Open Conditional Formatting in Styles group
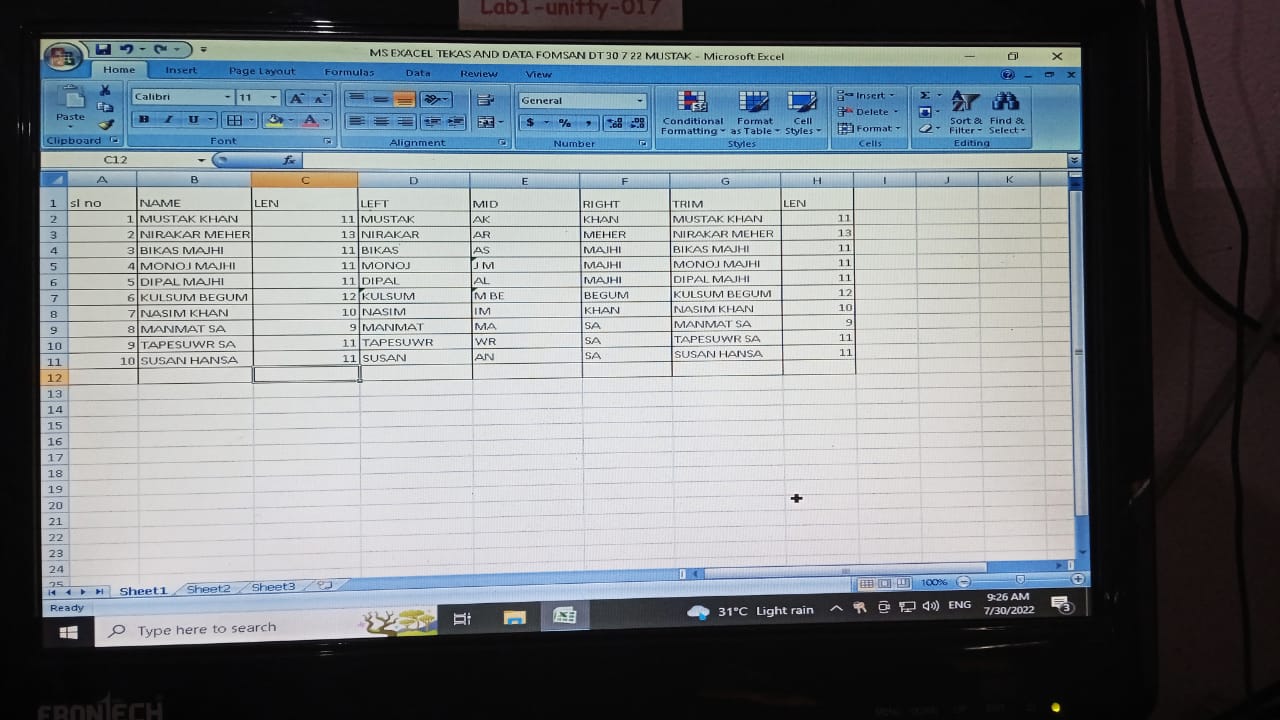 (692, 112)
